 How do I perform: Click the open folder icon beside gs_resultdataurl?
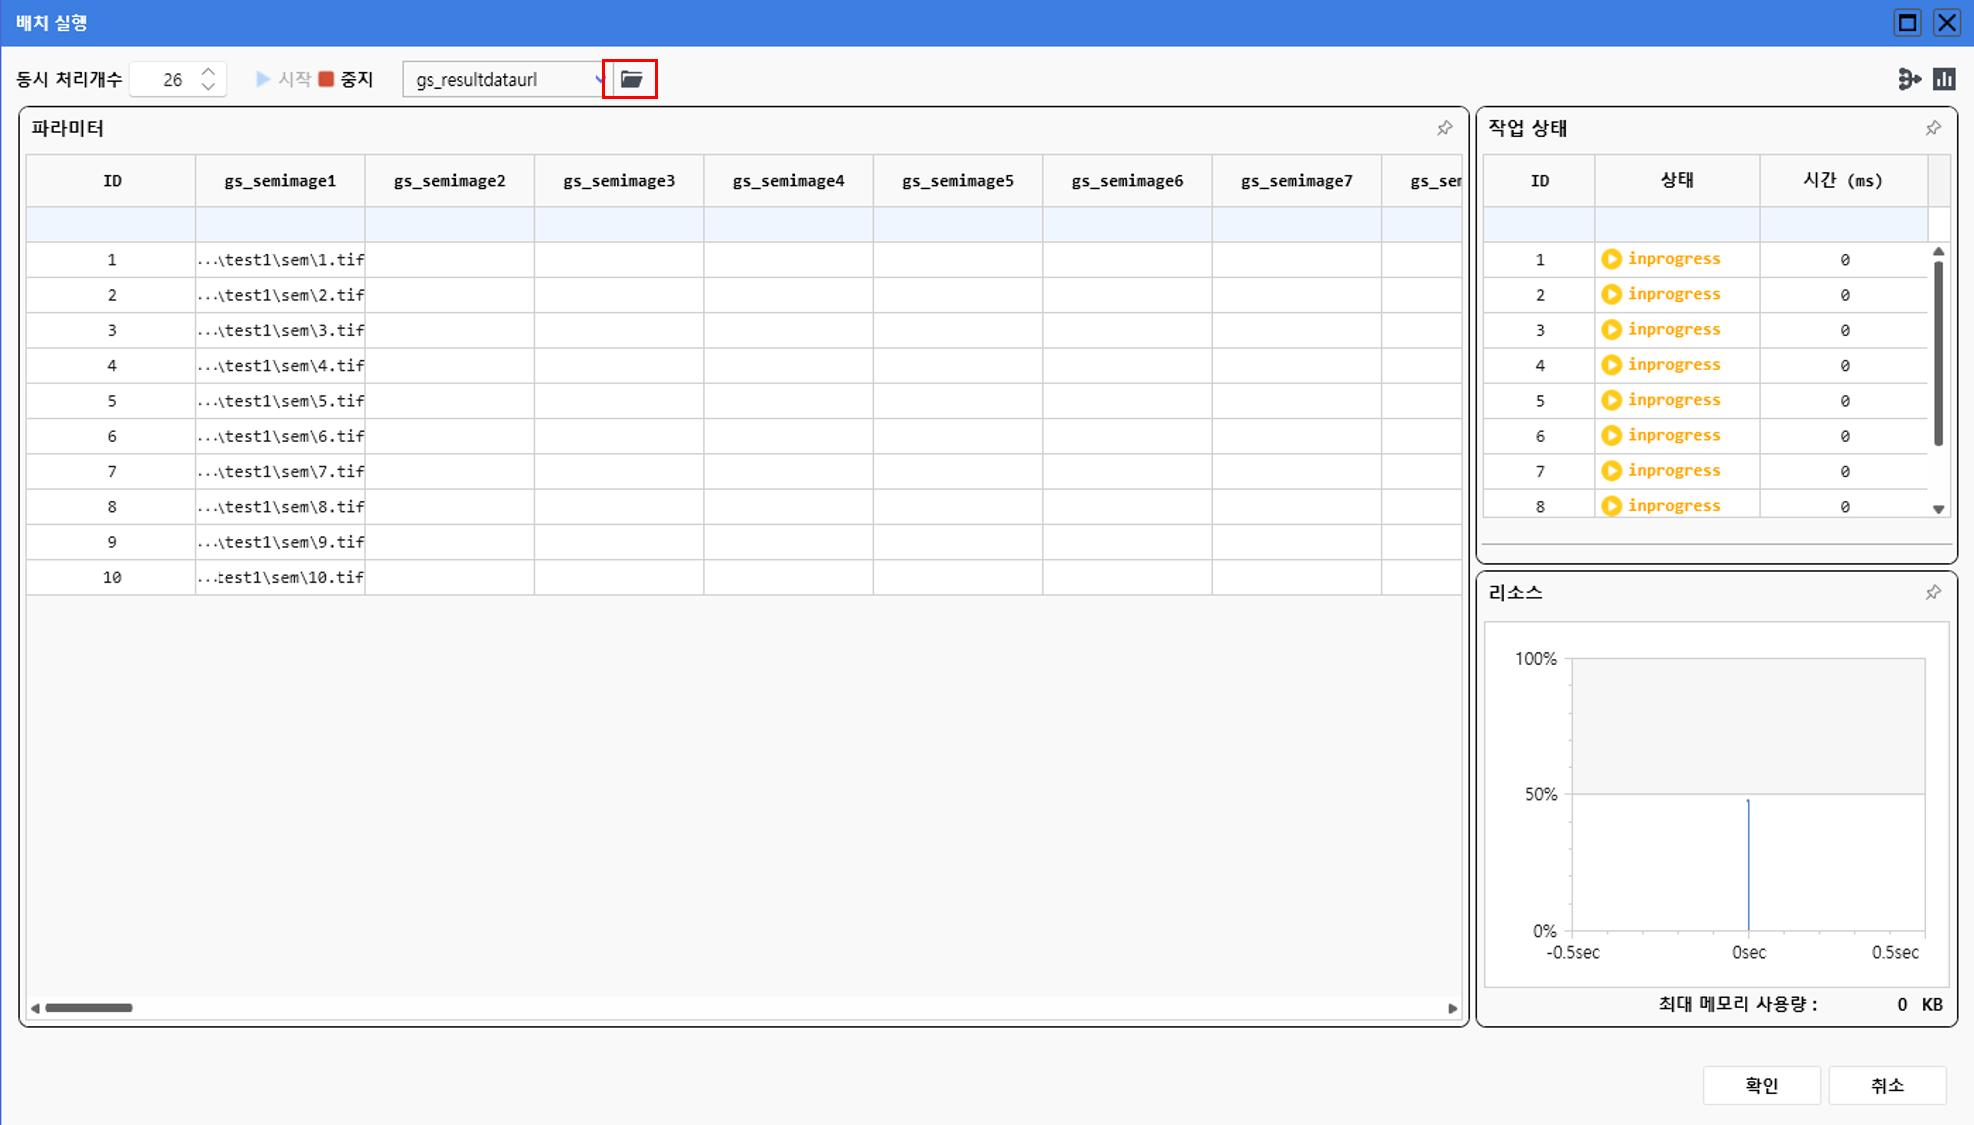[631, 79]
